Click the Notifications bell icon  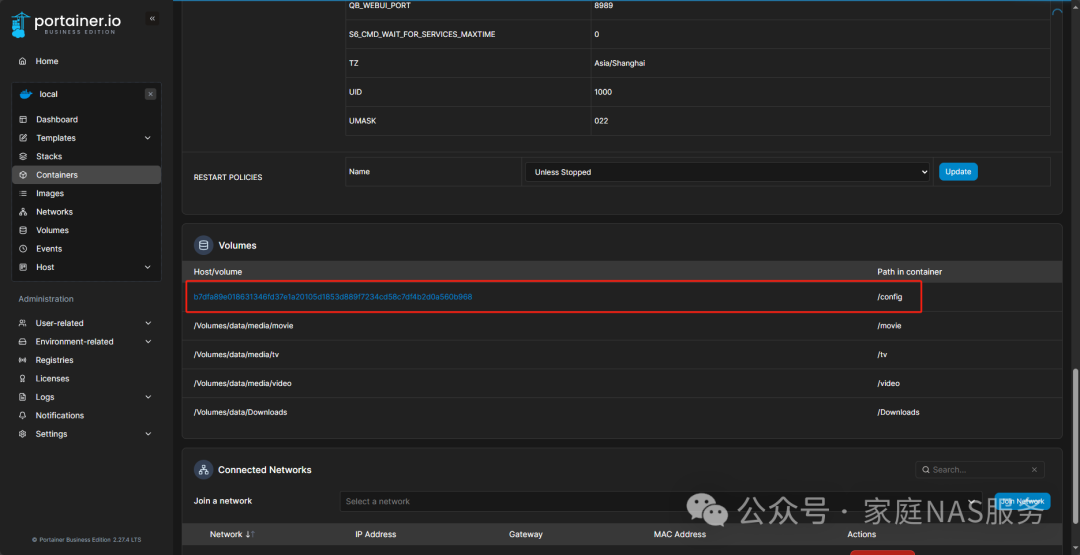click(x=23, y=415)
